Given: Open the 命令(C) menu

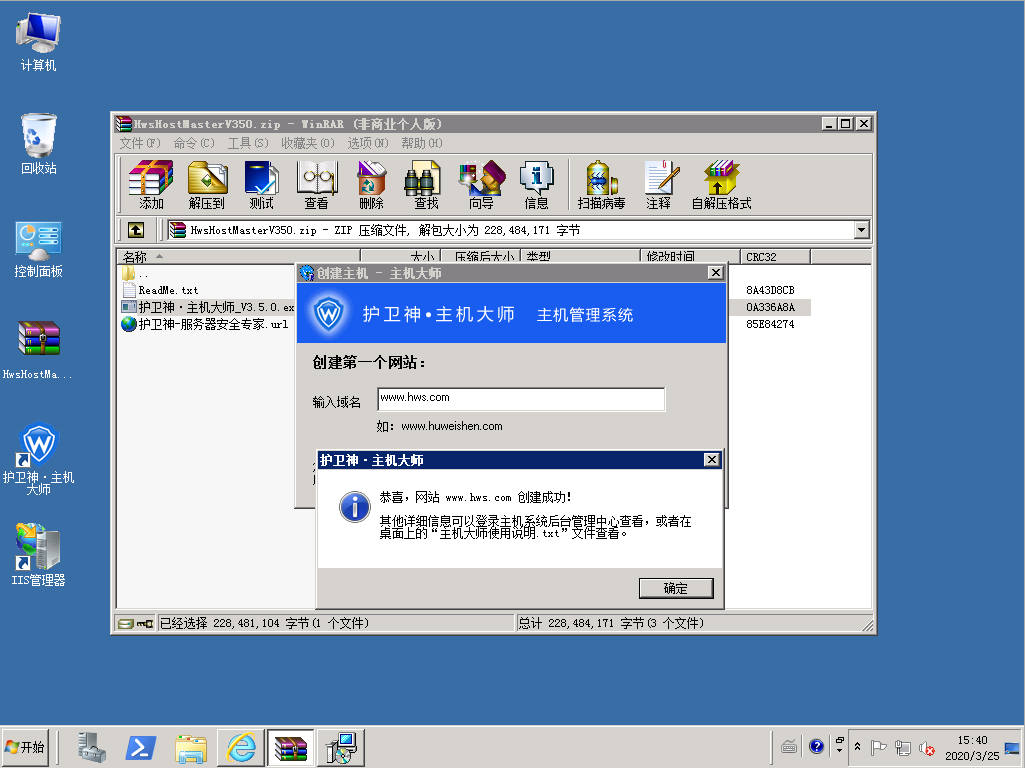Looking at the screenshot, I should click(193, 143).
